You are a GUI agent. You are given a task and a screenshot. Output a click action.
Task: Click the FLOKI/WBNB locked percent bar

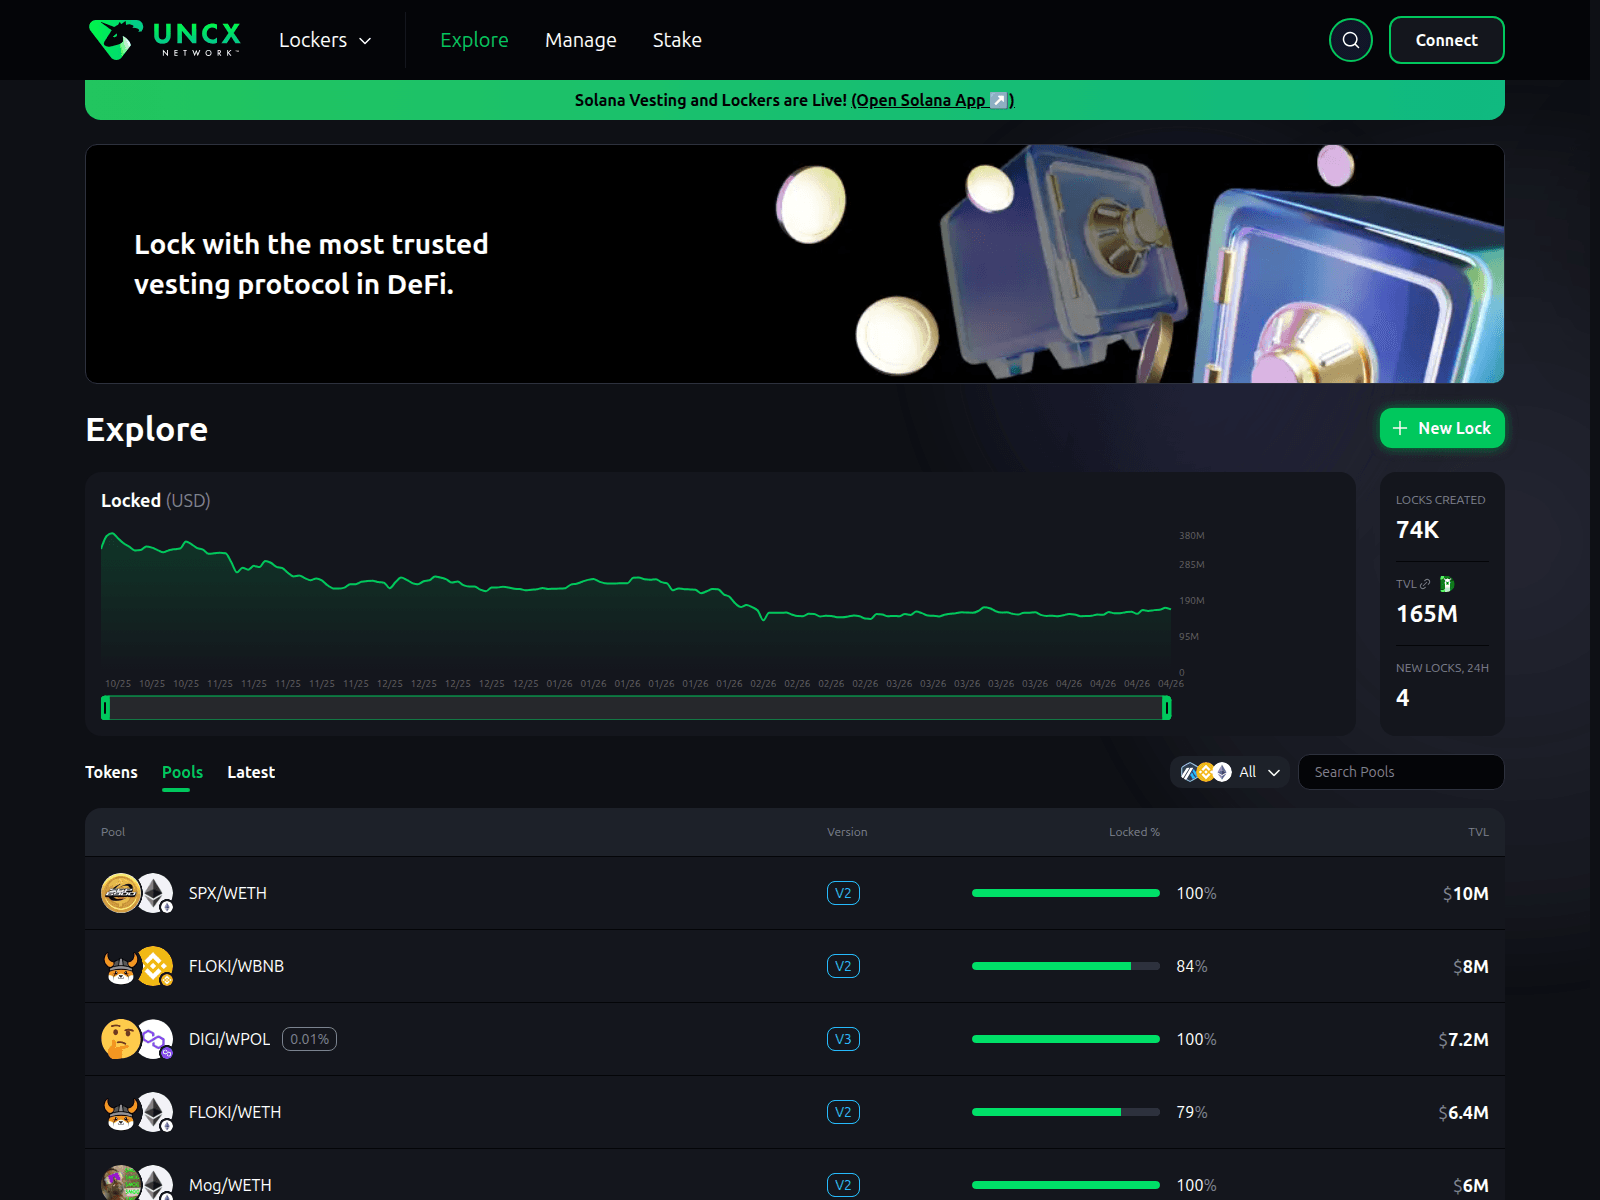pyautogui.click(x=1066, y=966)
